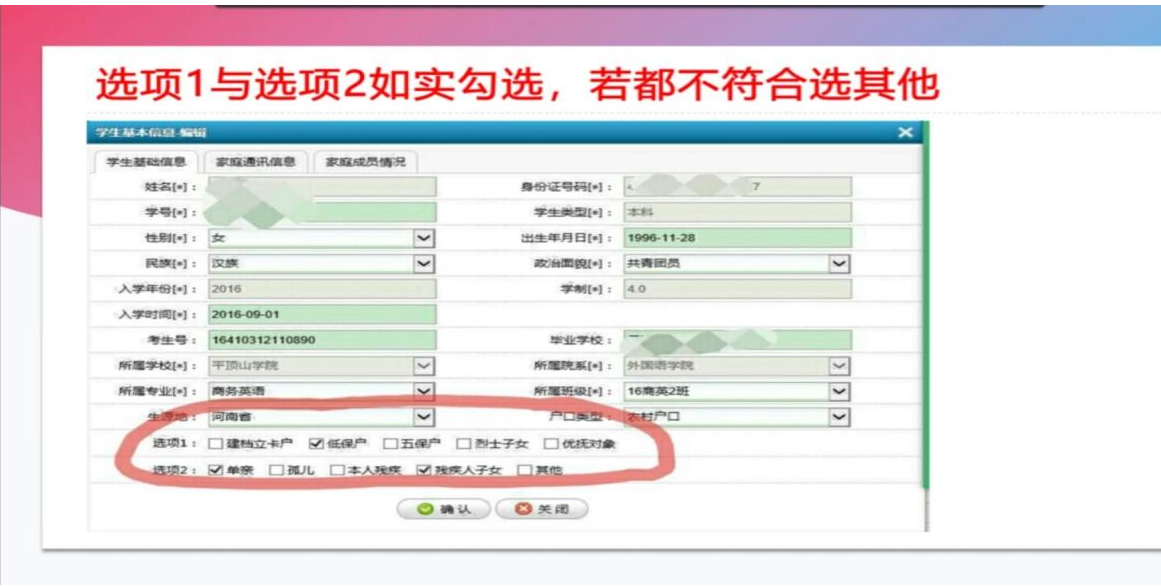The image size is (1161, 586).
Task: Click the 关闭 close button
Action: pyautogui.click(x=542, y=509)
